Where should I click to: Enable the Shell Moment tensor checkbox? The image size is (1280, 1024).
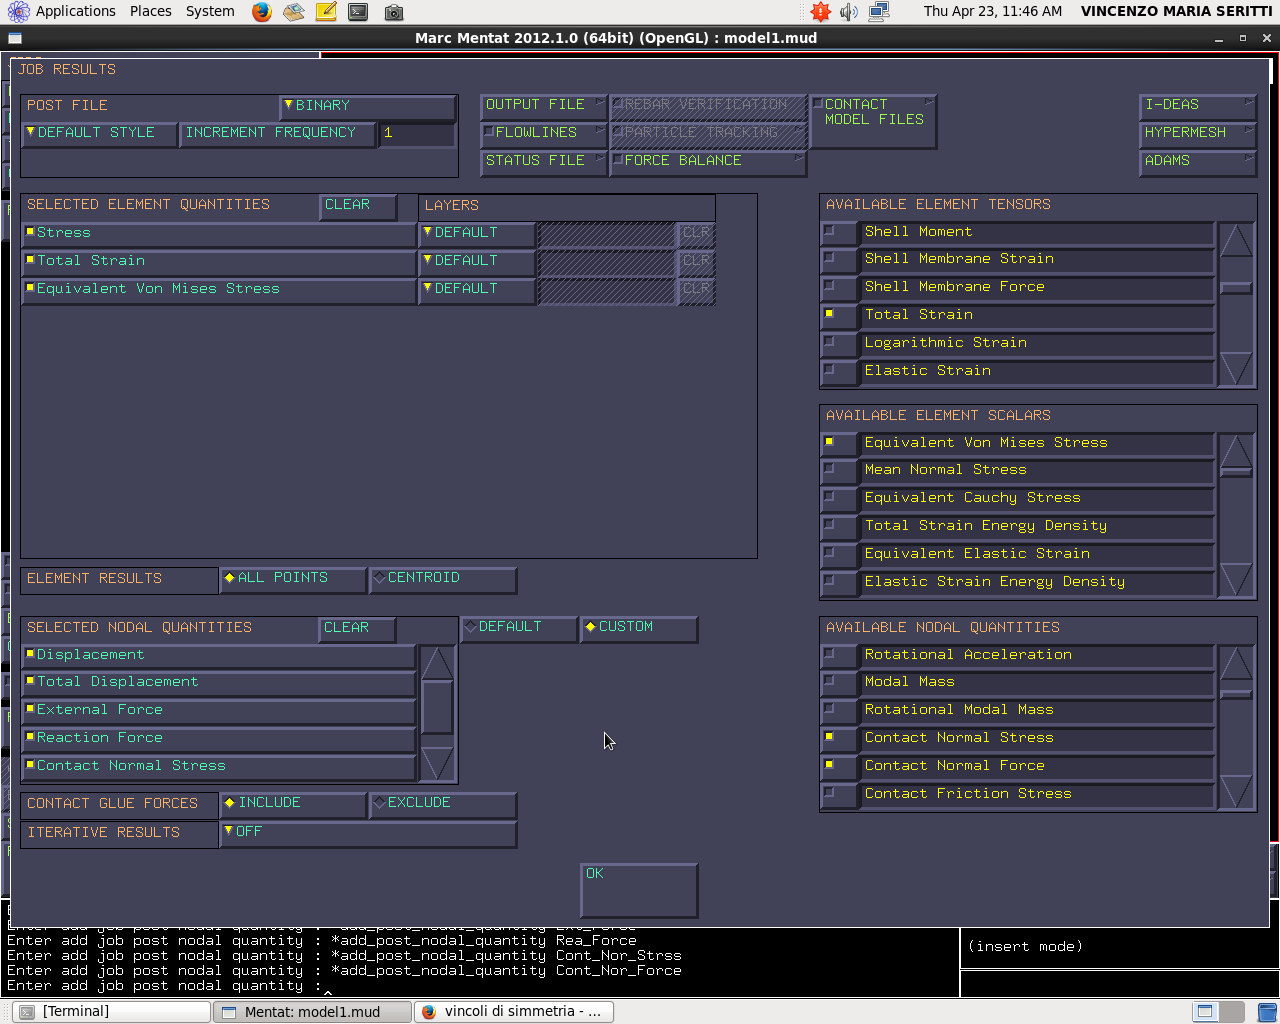(x=830, y=232)
